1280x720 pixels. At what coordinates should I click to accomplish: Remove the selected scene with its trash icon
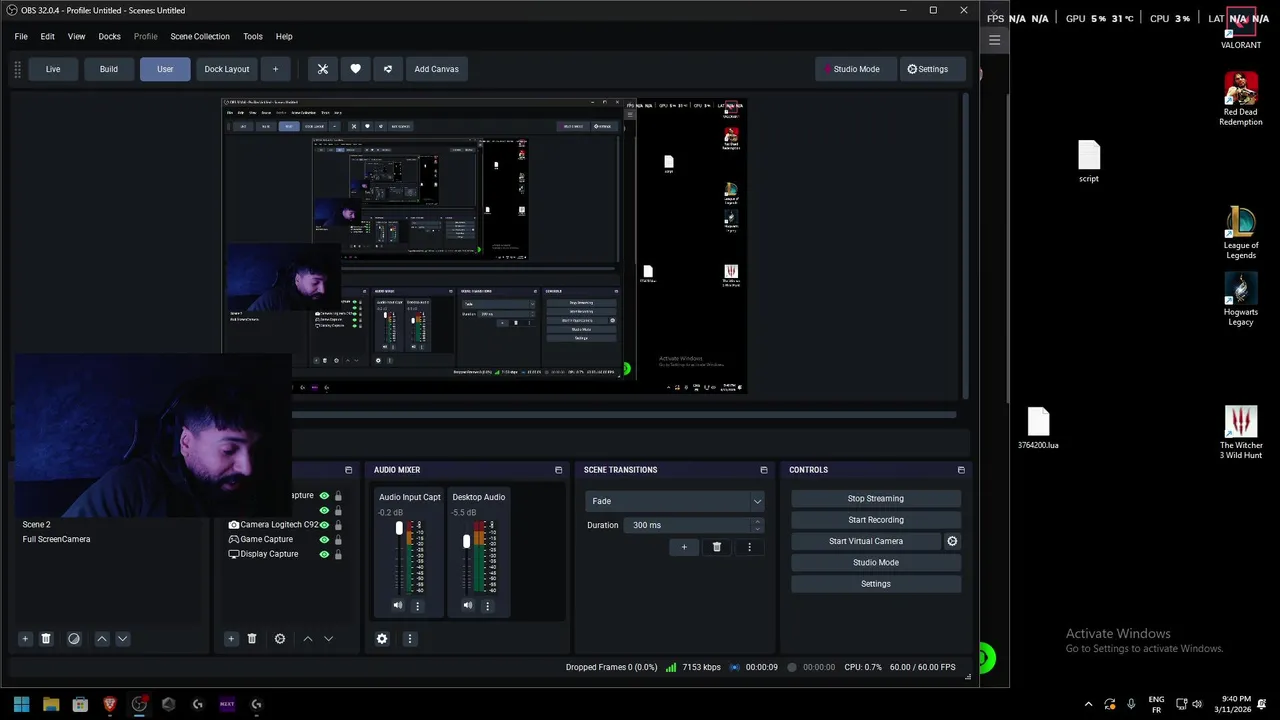point(46,639)
